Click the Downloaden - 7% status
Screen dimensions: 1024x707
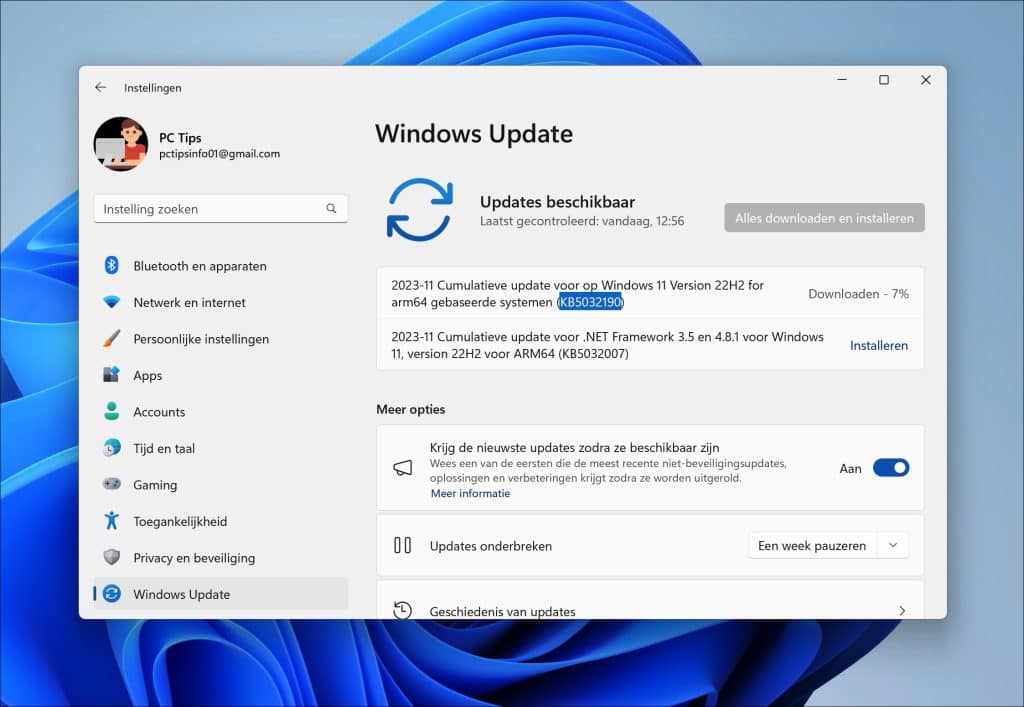(x=858, y=294)
